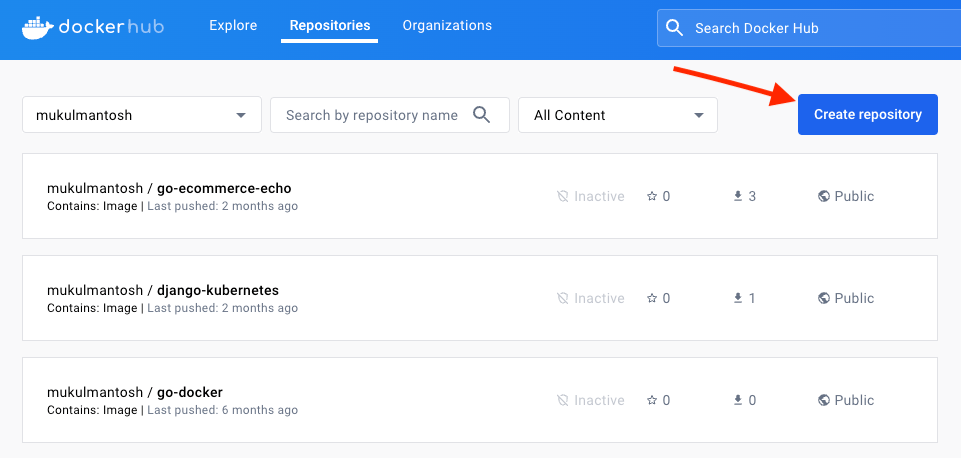Click the magnifier icon in Search Docker Hub
This screenshot has height=458, width=961.
pos(675,28)
